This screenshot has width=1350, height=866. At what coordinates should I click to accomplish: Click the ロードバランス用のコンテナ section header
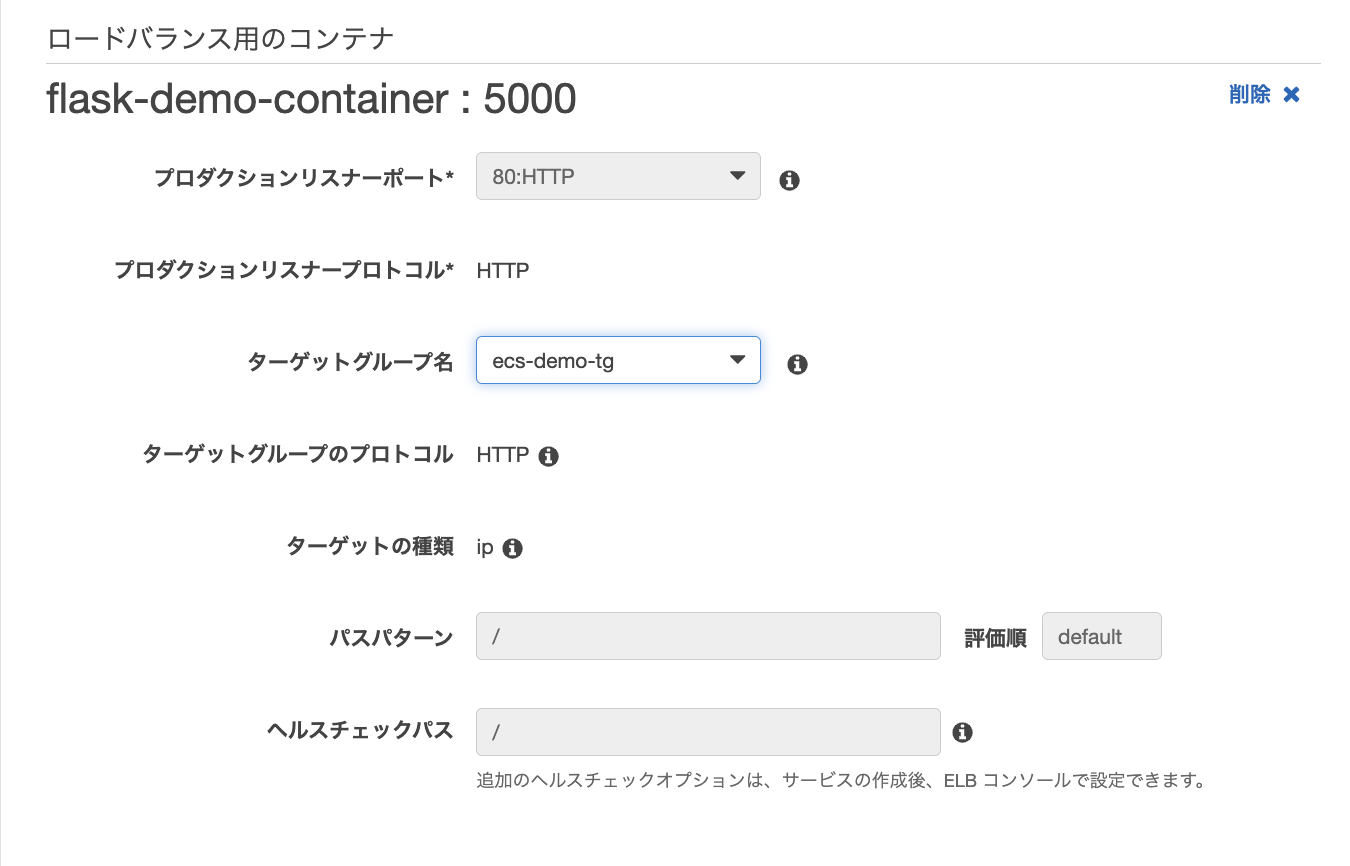pos(220,38)
